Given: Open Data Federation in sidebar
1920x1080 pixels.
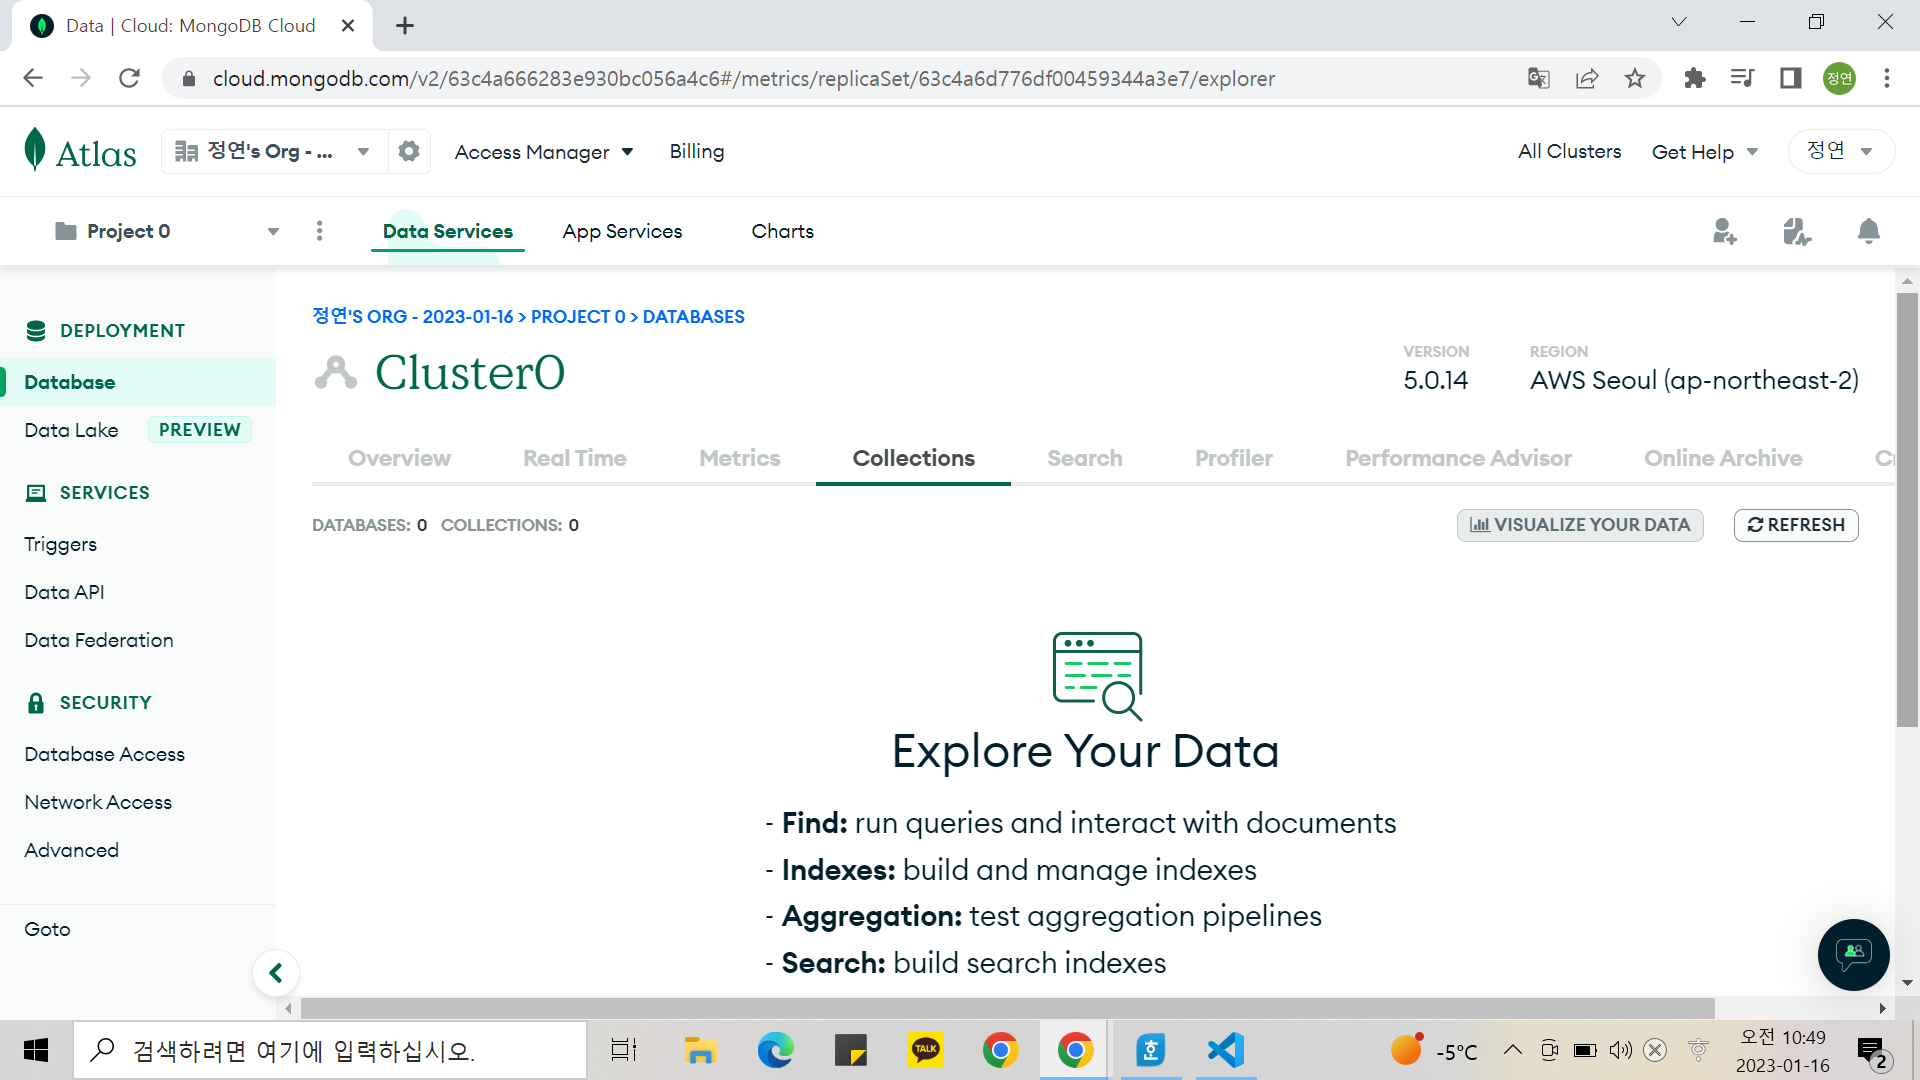Looking at the screenshot, I should (99, 640).
